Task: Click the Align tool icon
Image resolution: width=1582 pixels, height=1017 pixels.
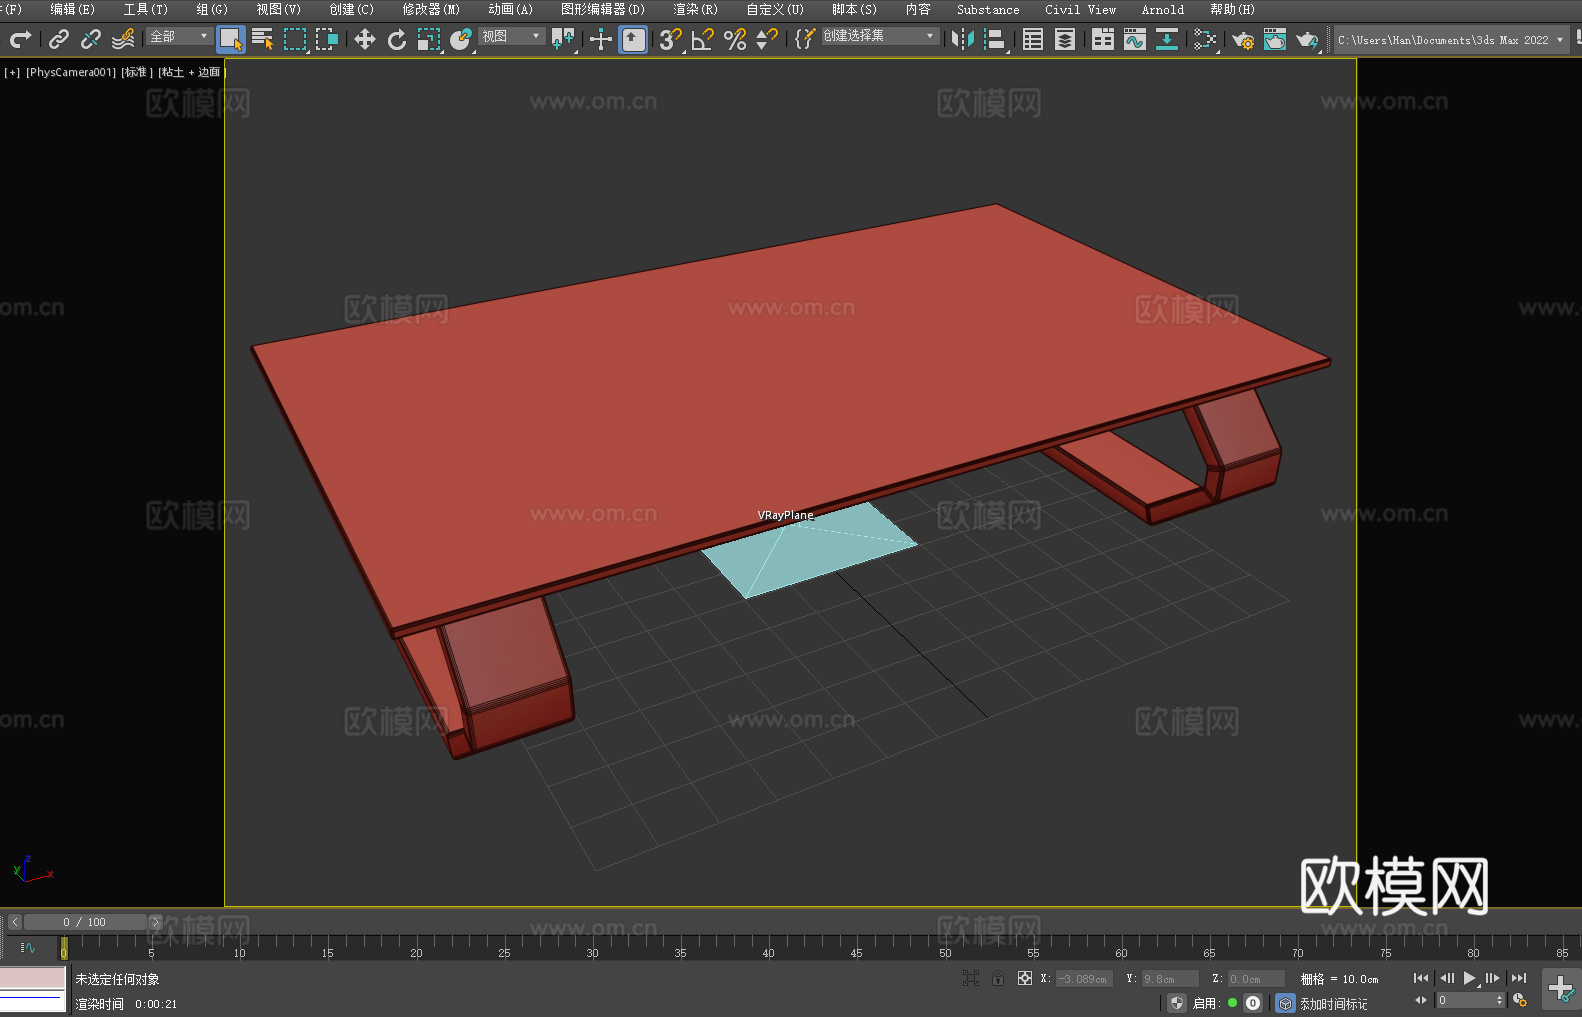Action: (995, 39)
